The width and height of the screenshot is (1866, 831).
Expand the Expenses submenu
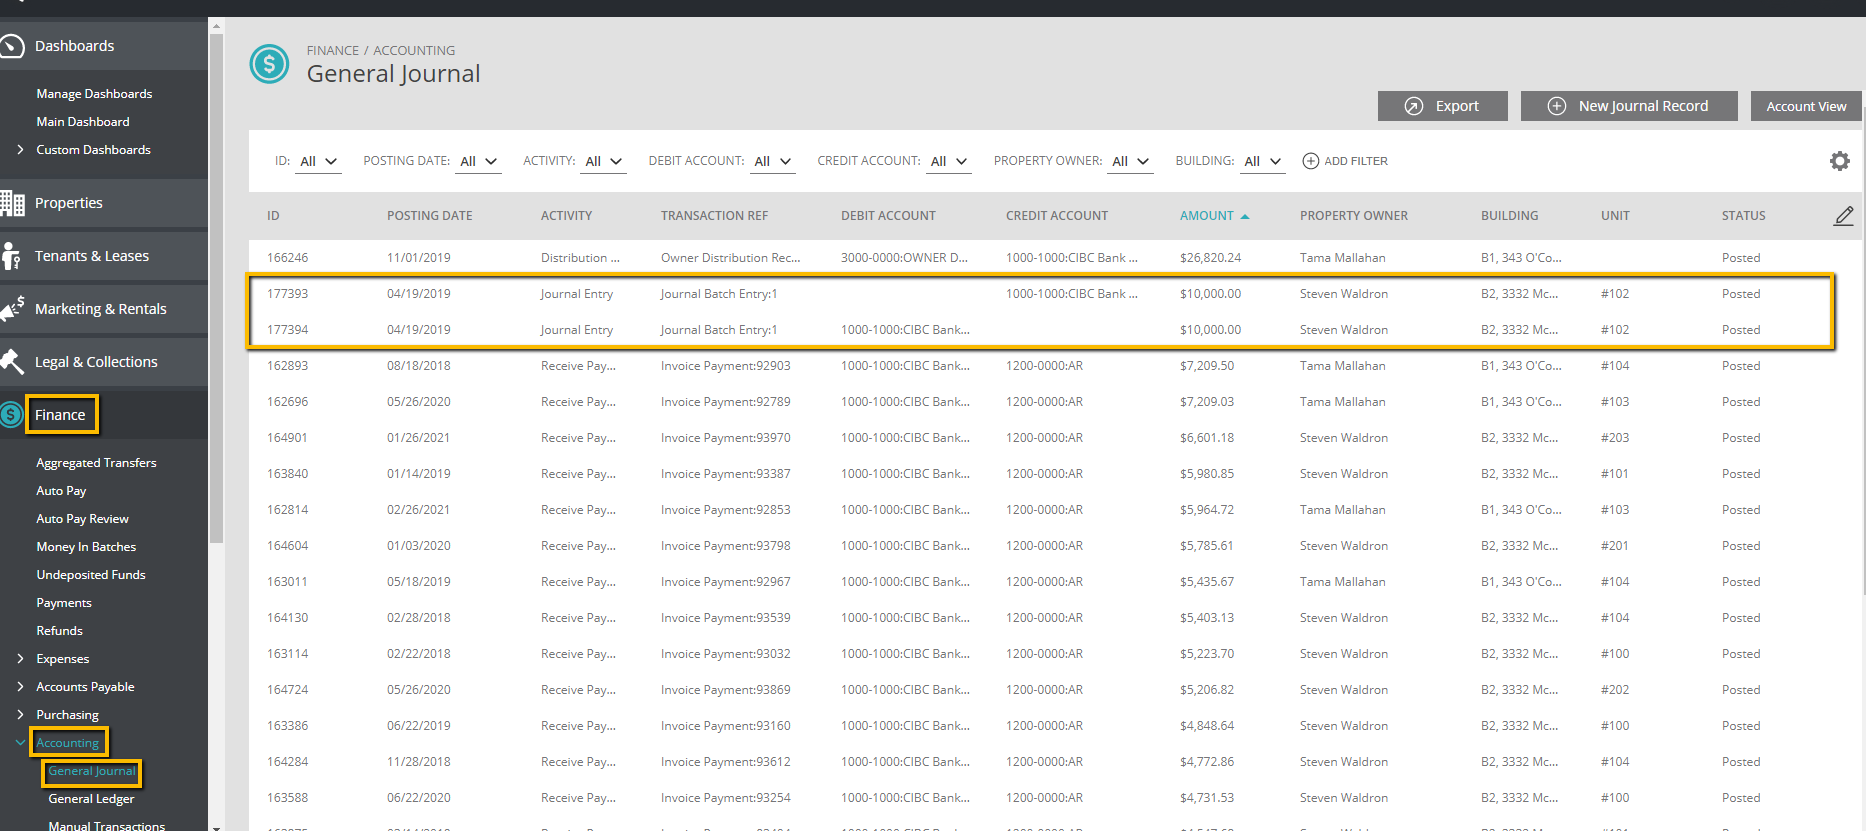tap(20, 659)
